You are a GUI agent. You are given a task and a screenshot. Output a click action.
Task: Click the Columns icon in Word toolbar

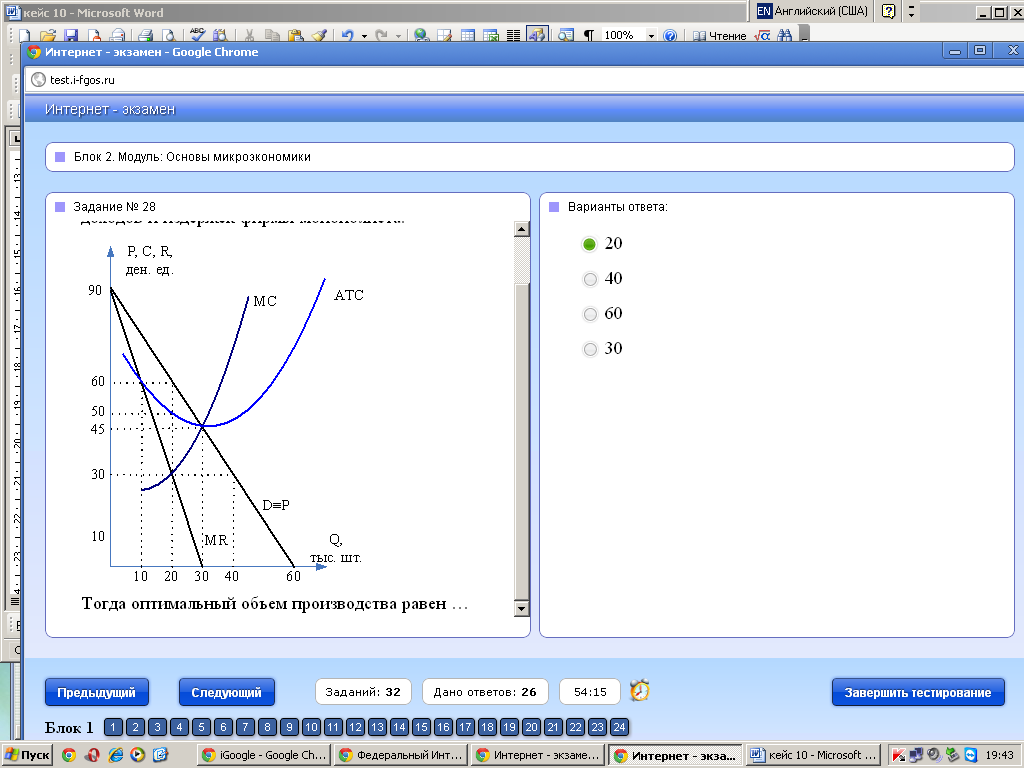point(513,35)
